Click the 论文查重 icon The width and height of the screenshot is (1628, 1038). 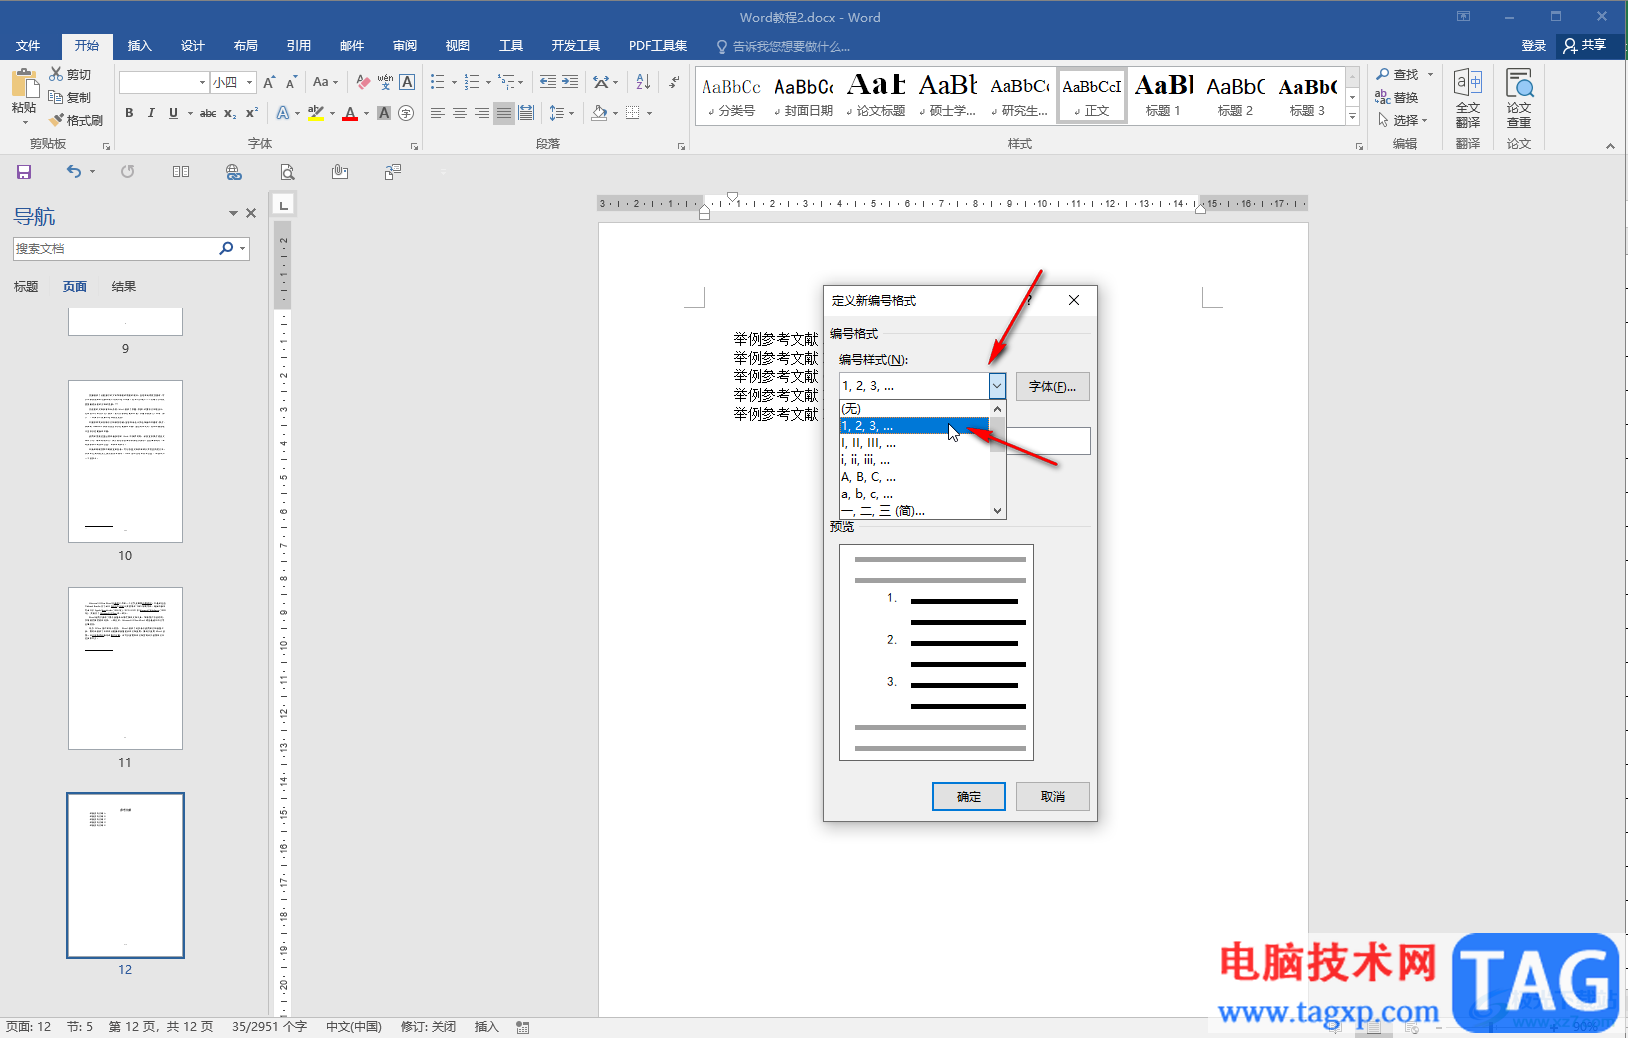click(1519, 98)
